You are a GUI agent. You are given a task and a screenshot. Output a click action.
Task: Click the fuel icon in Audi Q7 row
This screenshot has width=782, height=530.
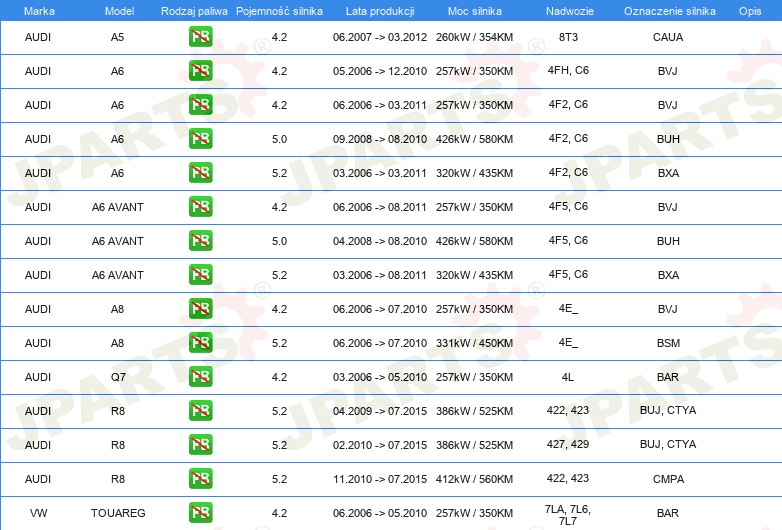click(x=200, y=377)
